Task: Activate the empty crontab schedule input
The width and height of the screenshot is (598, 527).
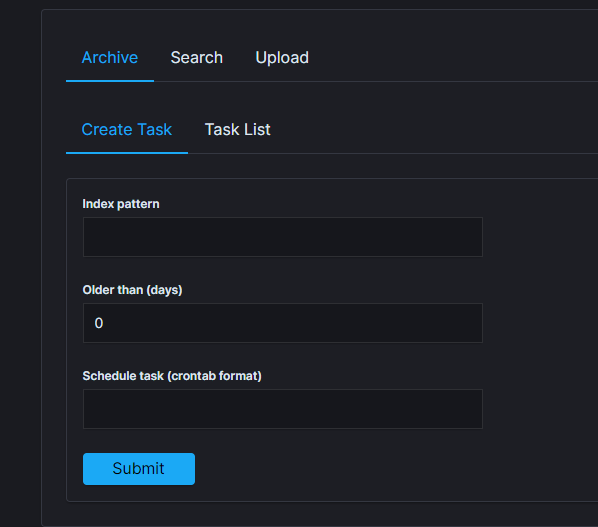Action: [283, 409]
